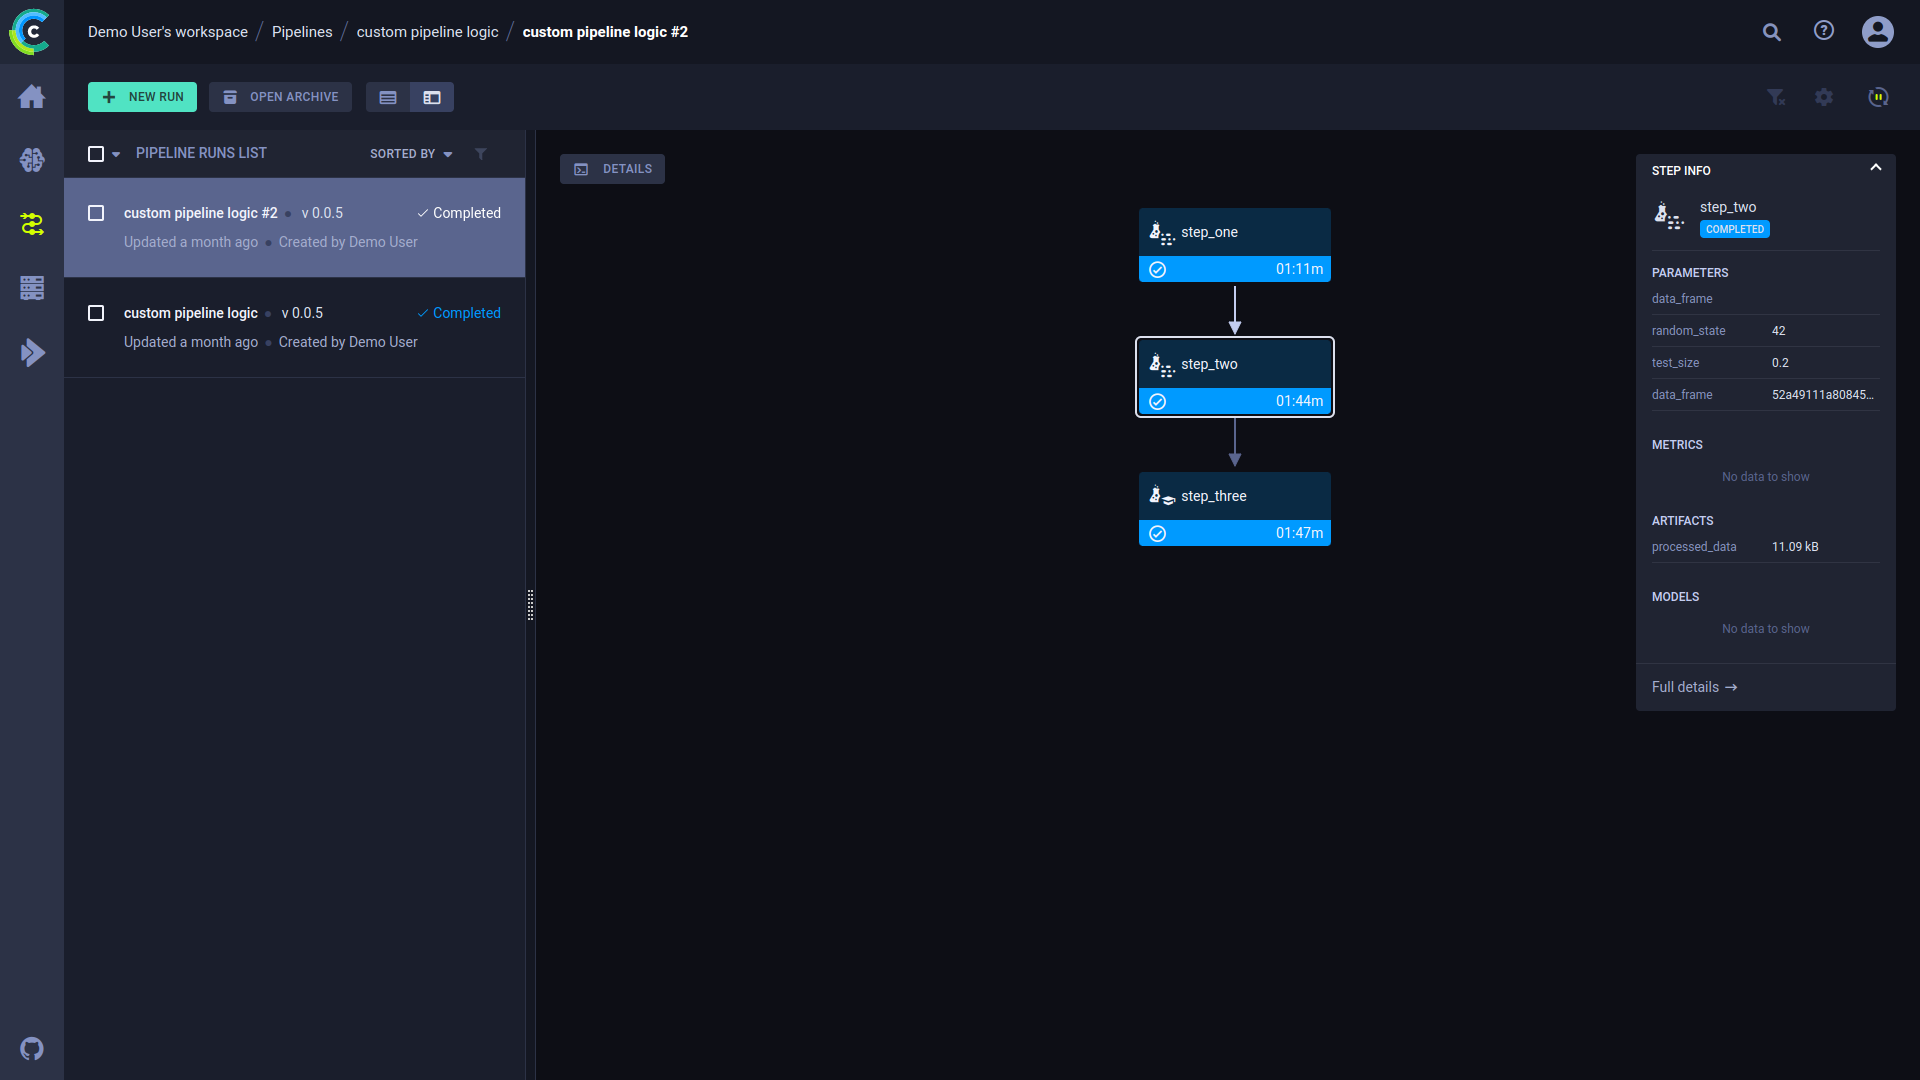Open the Home dashboard sidebar icon

point(32,97)
